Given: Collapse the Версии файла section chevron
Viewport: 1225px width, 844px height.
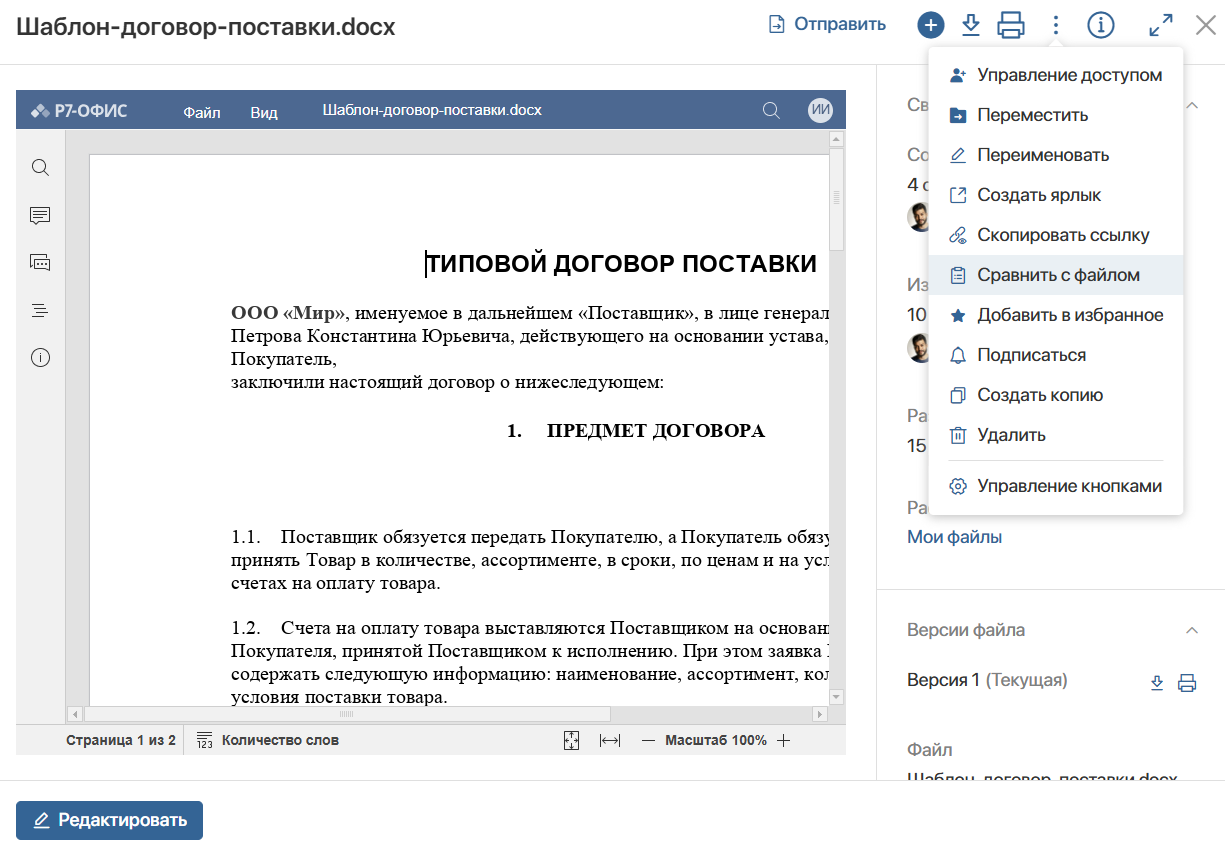Looking at the screenshot, I should 1191,630.
